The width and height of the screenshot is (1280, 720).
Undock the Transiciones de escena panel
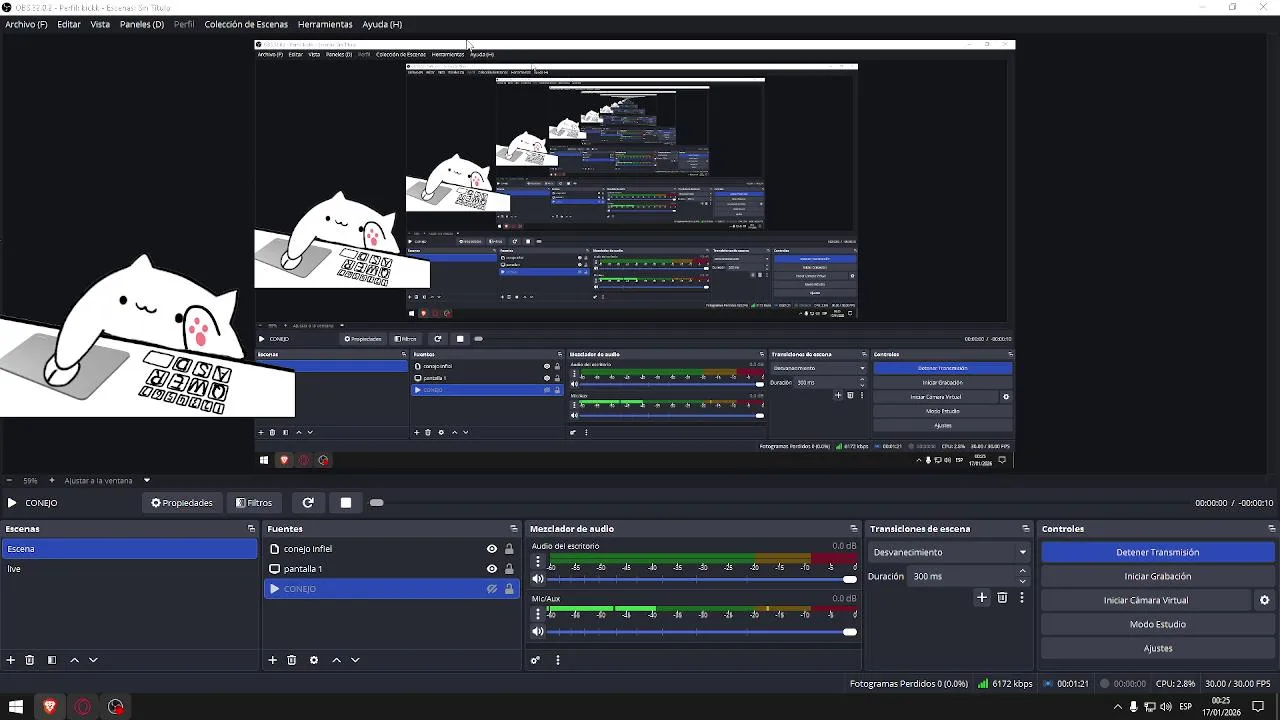pyautogui.click(x=1026, y=529)
